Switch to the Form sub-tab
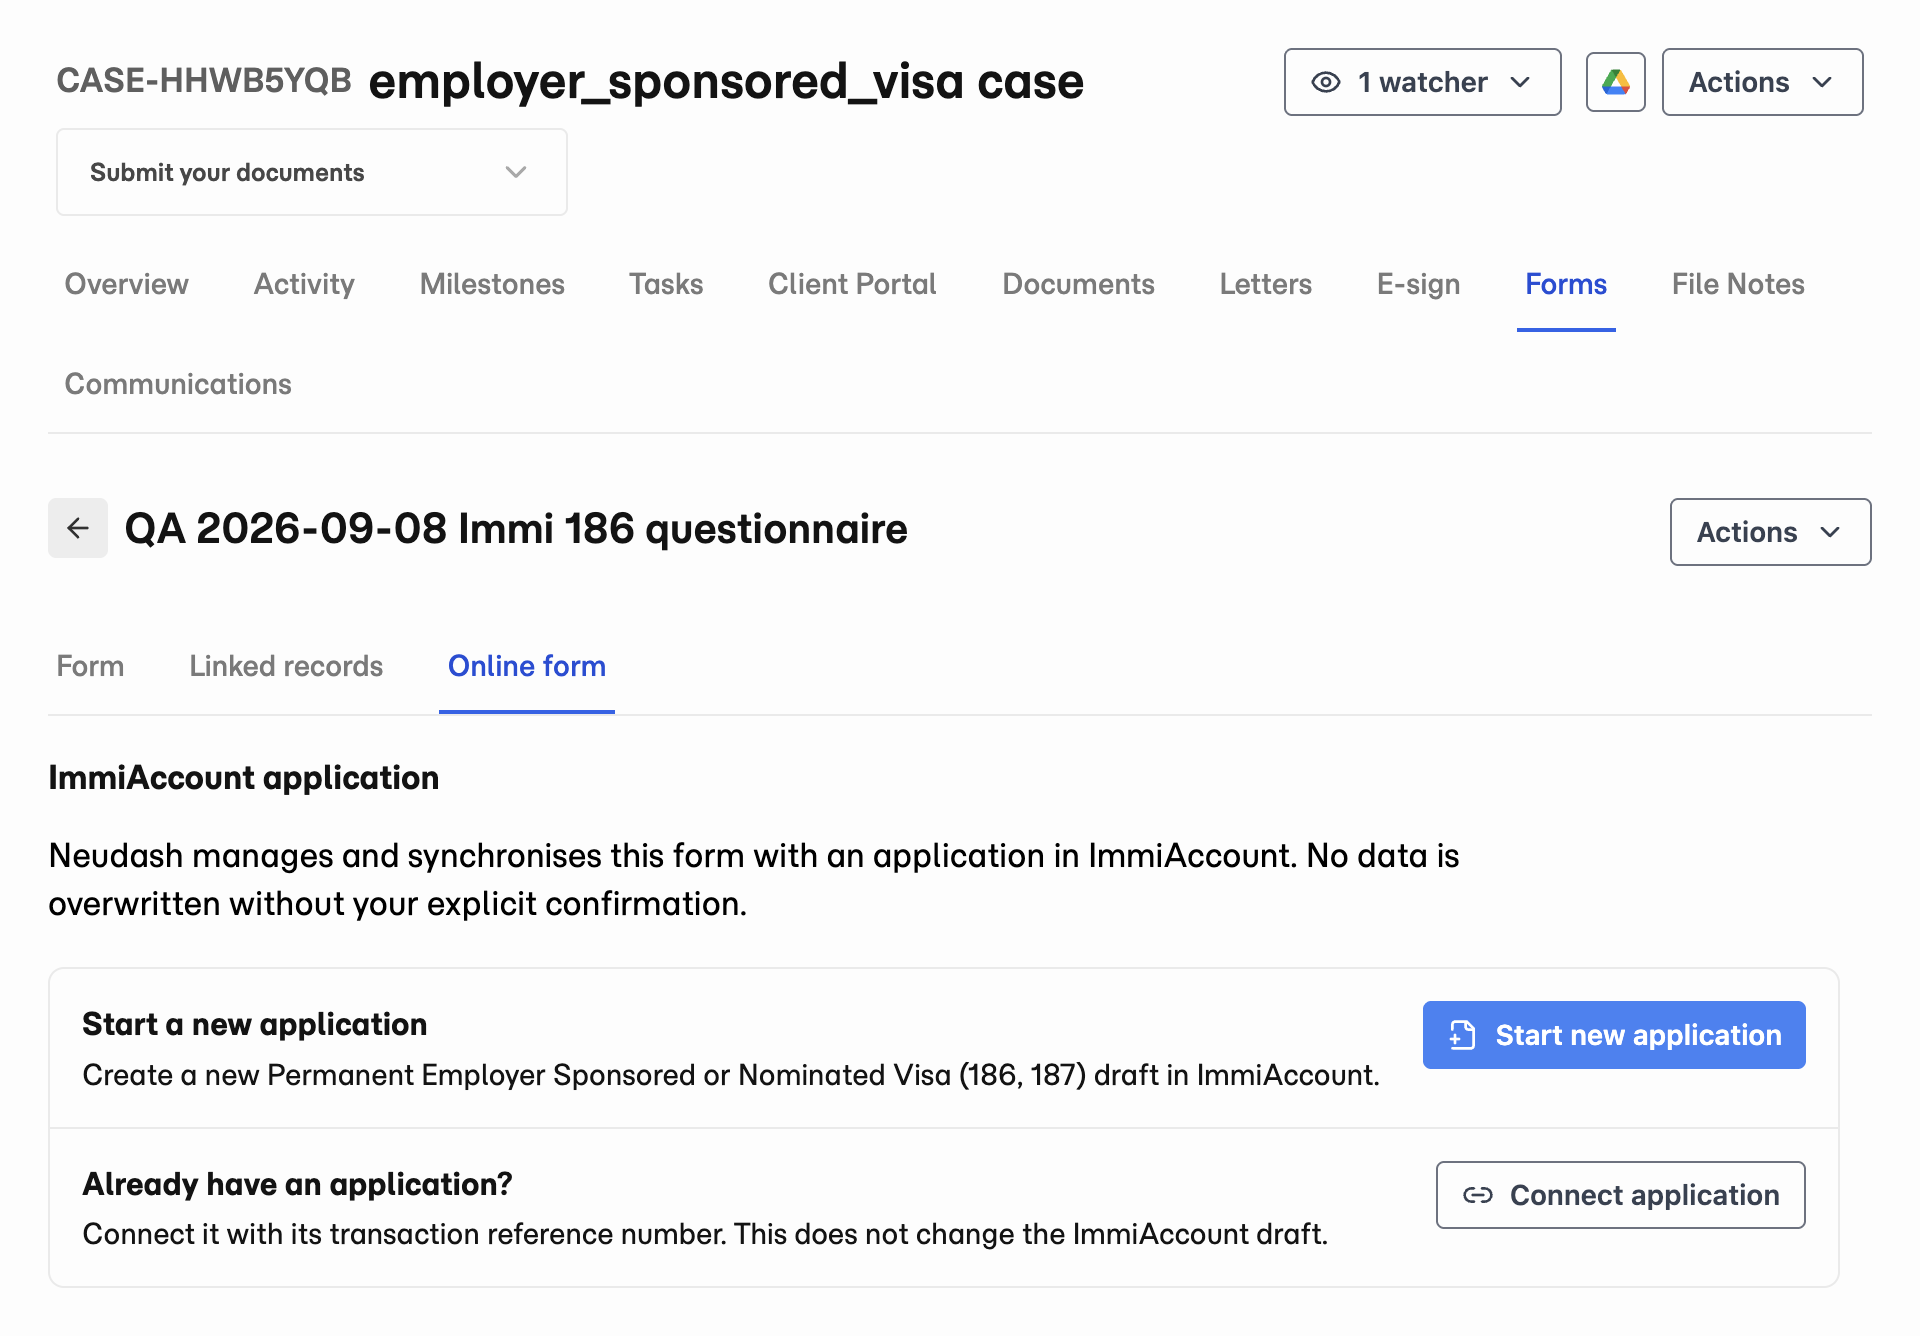The width and height of the screenshot is (1920, 1336). pos(90,666)
